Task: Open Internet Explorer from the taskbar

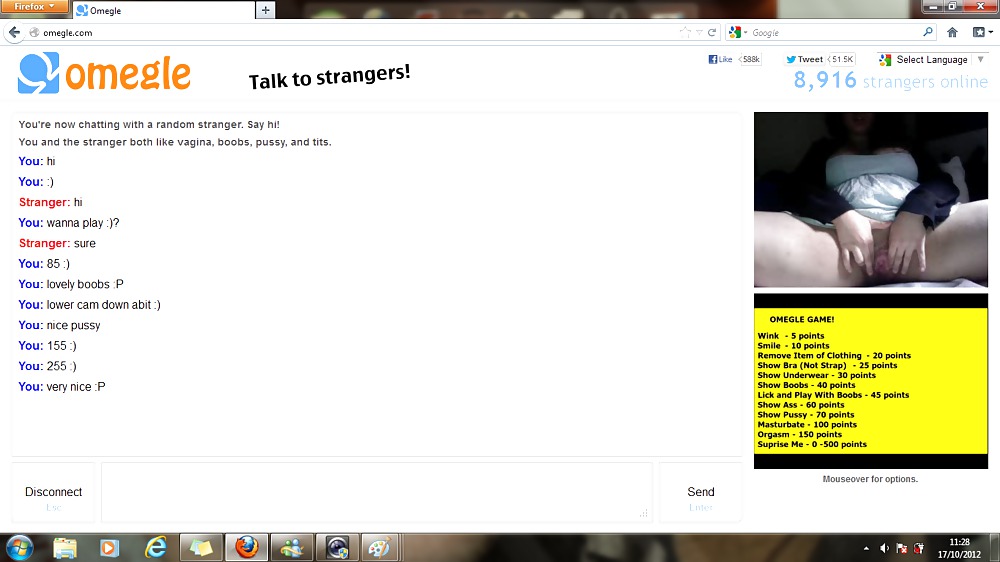Action: click(x=156, y=547)
